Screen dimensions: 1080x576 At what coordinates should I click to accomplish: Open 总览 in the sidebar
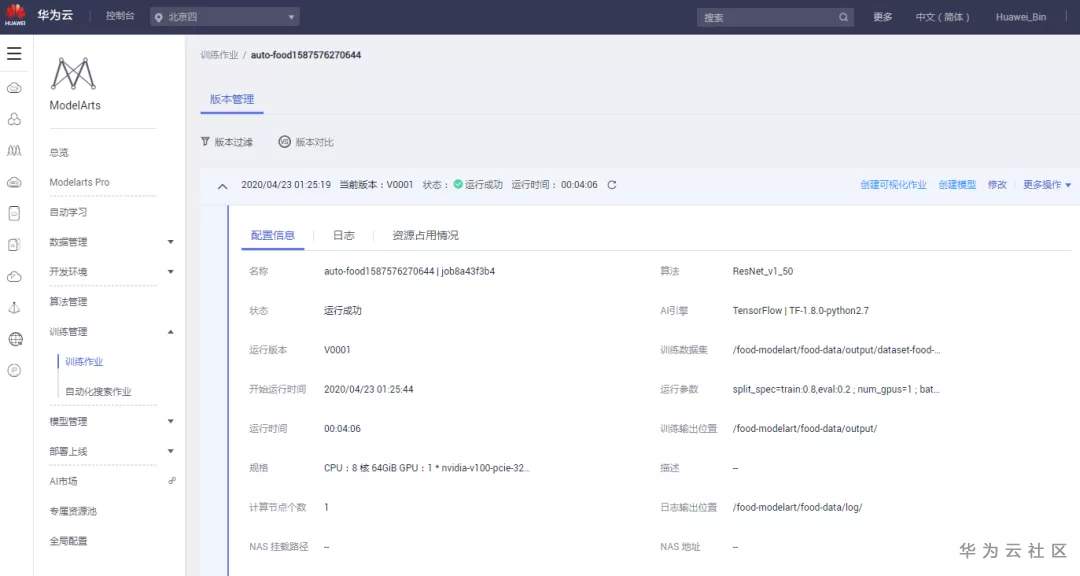59,152
